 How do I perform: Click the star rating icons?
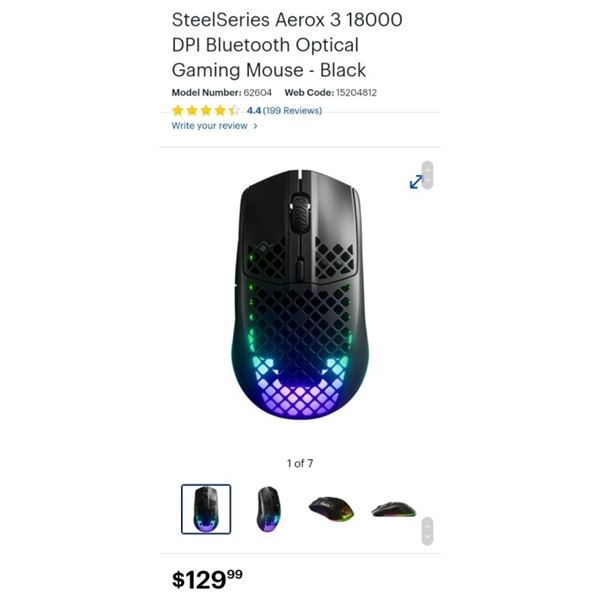tap(206, 111)
